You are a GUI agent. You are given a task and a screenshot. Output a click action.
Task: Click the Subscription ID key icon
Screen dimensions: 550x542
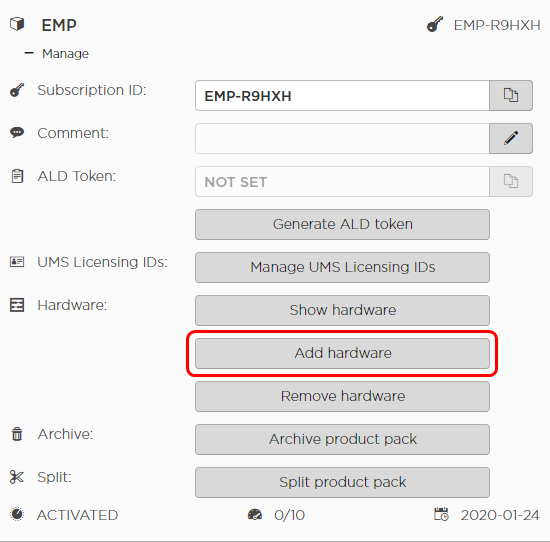pos(17,90)
